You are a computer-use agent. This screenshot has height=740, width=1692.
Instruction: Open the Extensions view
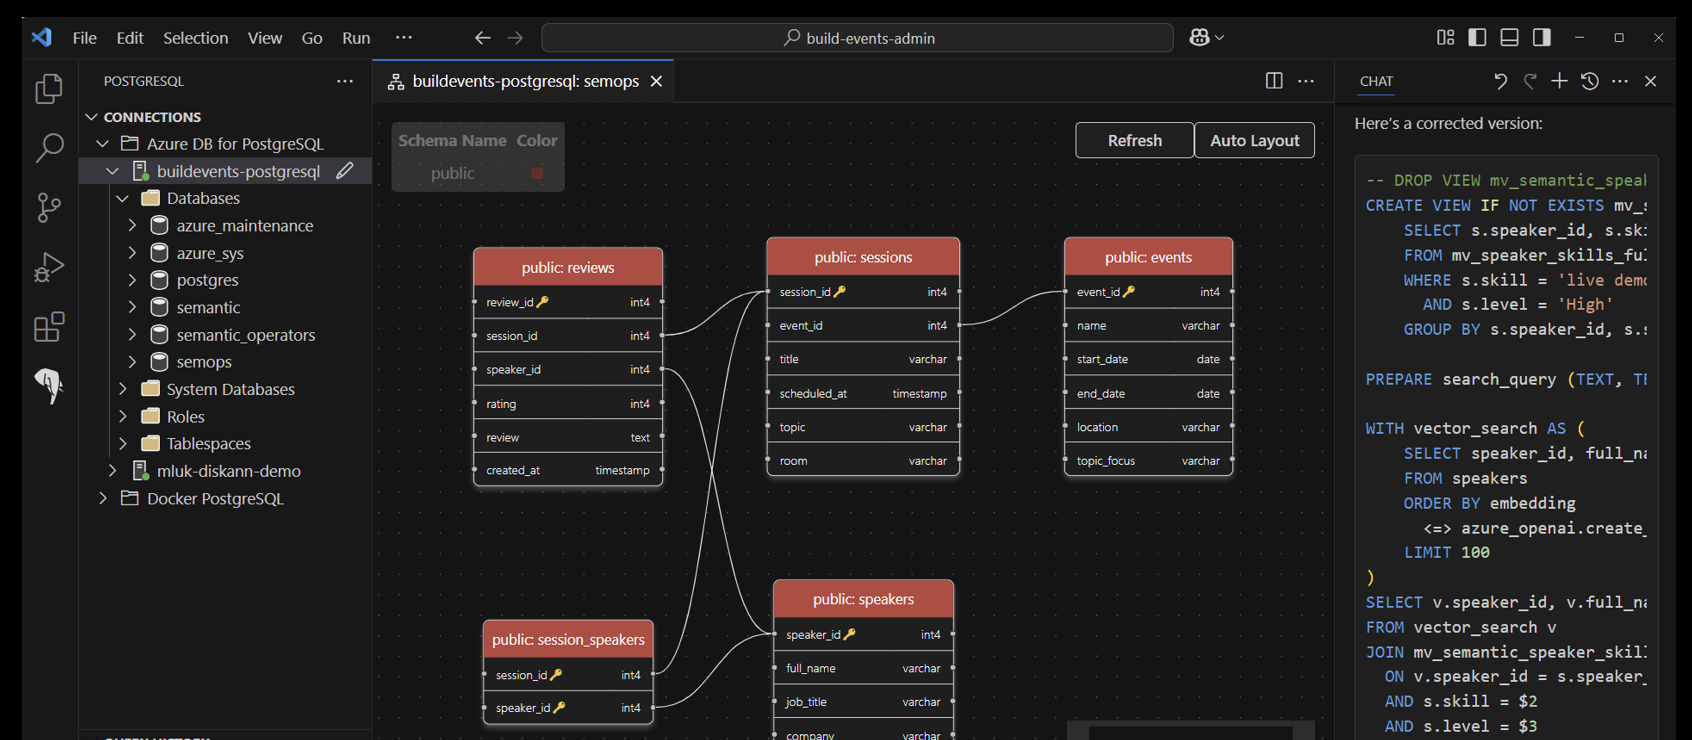pos(49,326)
